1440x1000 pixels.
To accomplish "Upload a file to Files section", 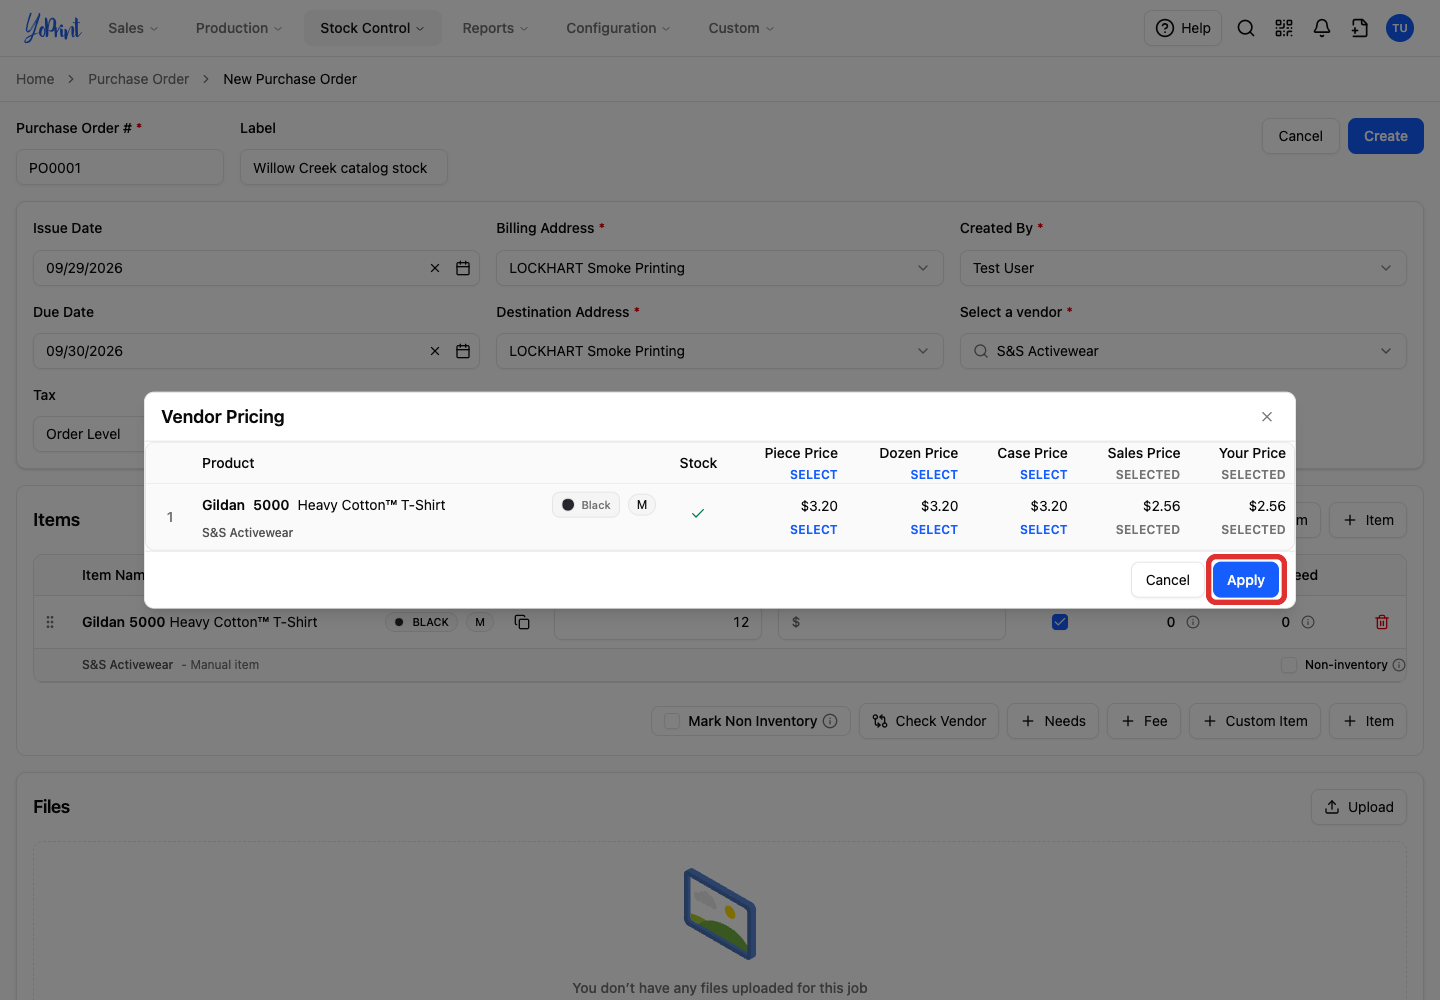I will click(x=1359, y=807).
